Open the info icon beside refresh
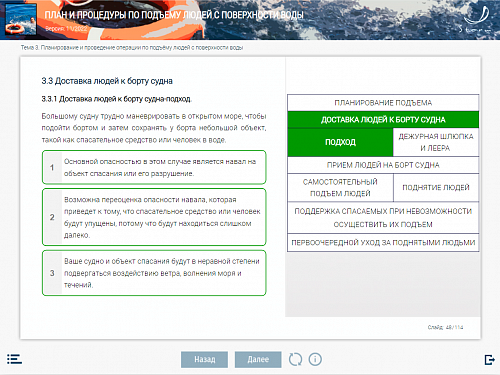 (315, 359)
